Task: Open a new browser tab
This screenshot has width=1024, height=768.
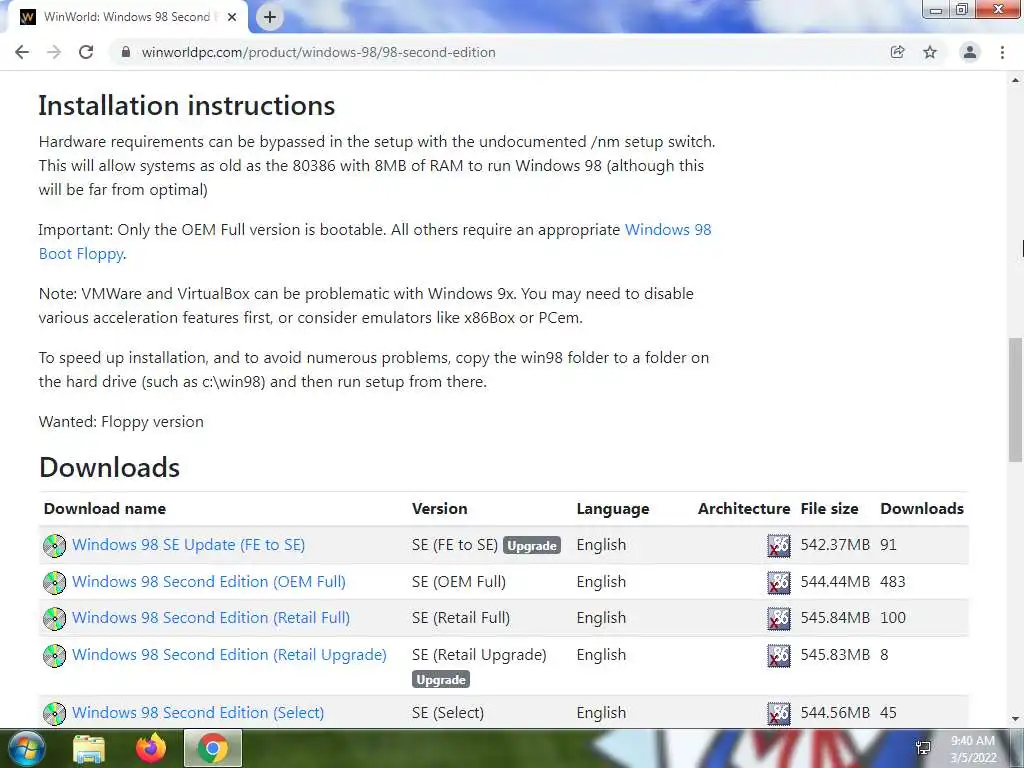Action: pos(270,17)
